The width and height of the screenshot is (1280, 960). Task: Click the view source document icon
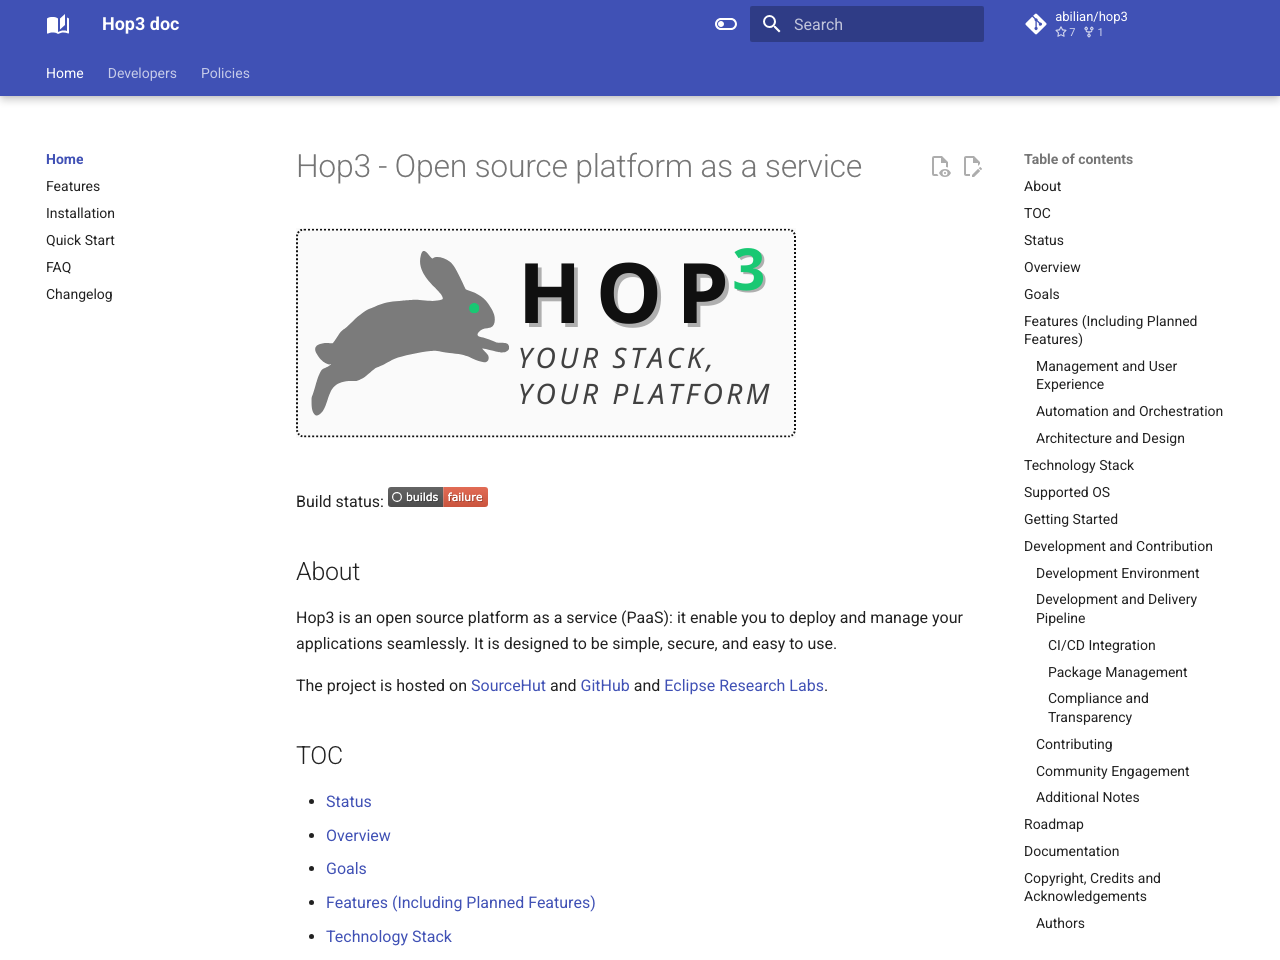(x=940, y=166)
